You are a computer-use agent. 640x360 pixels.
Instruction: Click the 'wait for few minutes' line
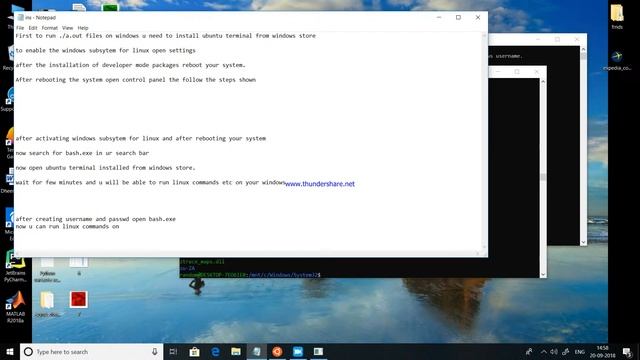[x=150, y=182]
